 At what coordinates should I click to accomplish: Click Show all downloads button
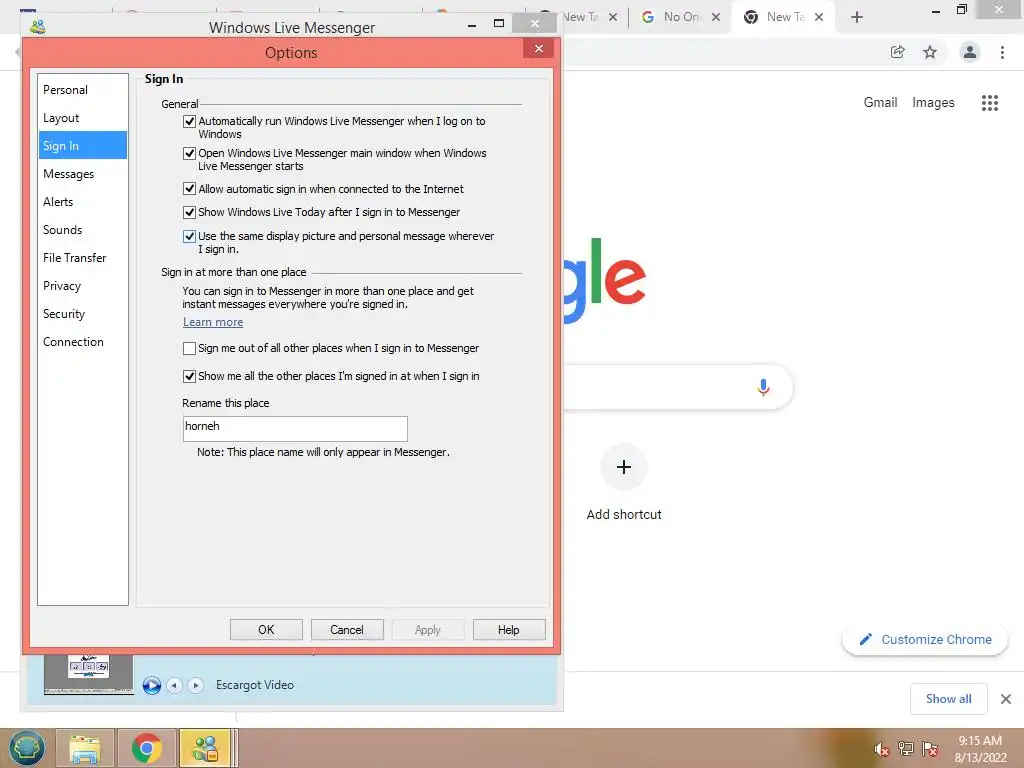click(948, 699)
